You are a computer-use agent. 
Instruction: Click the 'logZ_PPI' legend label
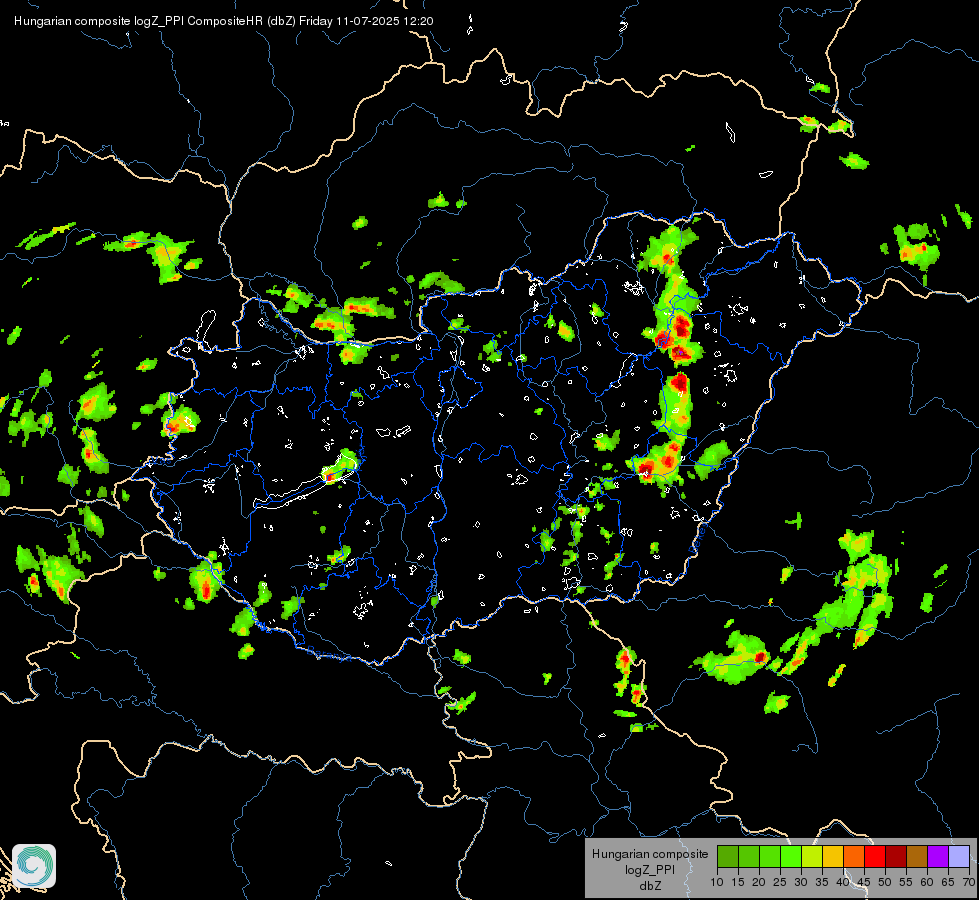[650, 870]
